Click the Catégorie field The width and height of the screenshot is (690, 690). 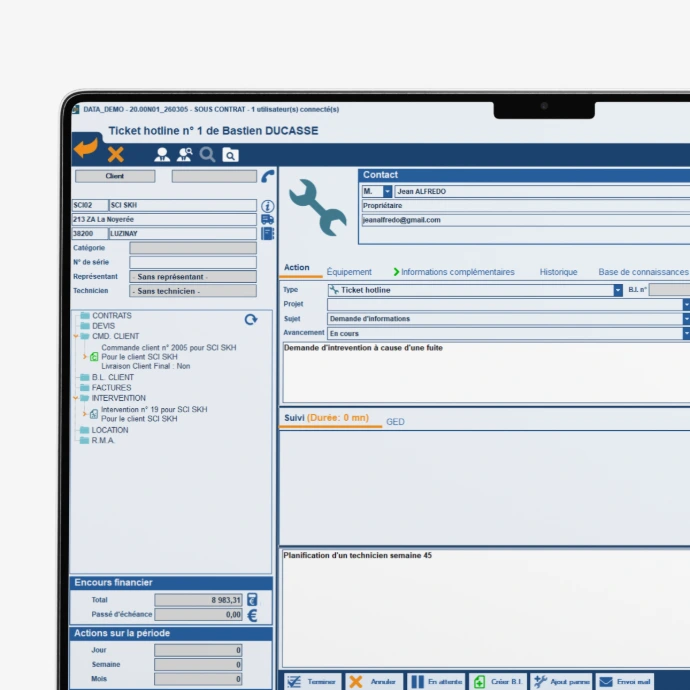point(193,248)
